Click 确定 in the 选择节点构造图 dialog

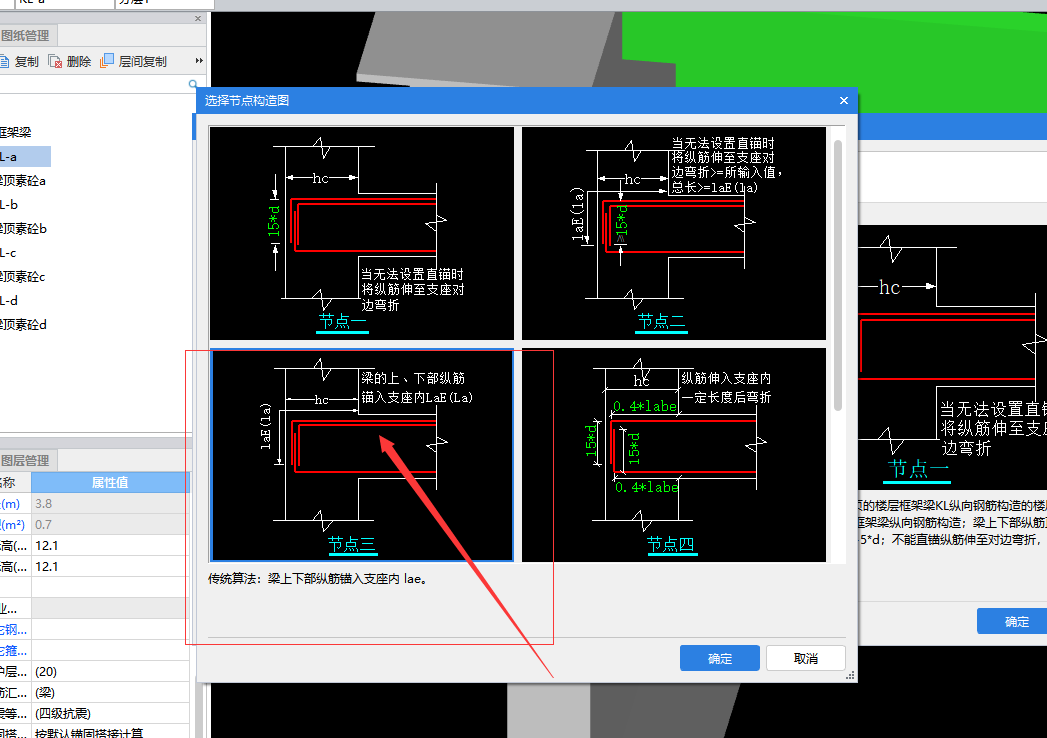point(719,658)
